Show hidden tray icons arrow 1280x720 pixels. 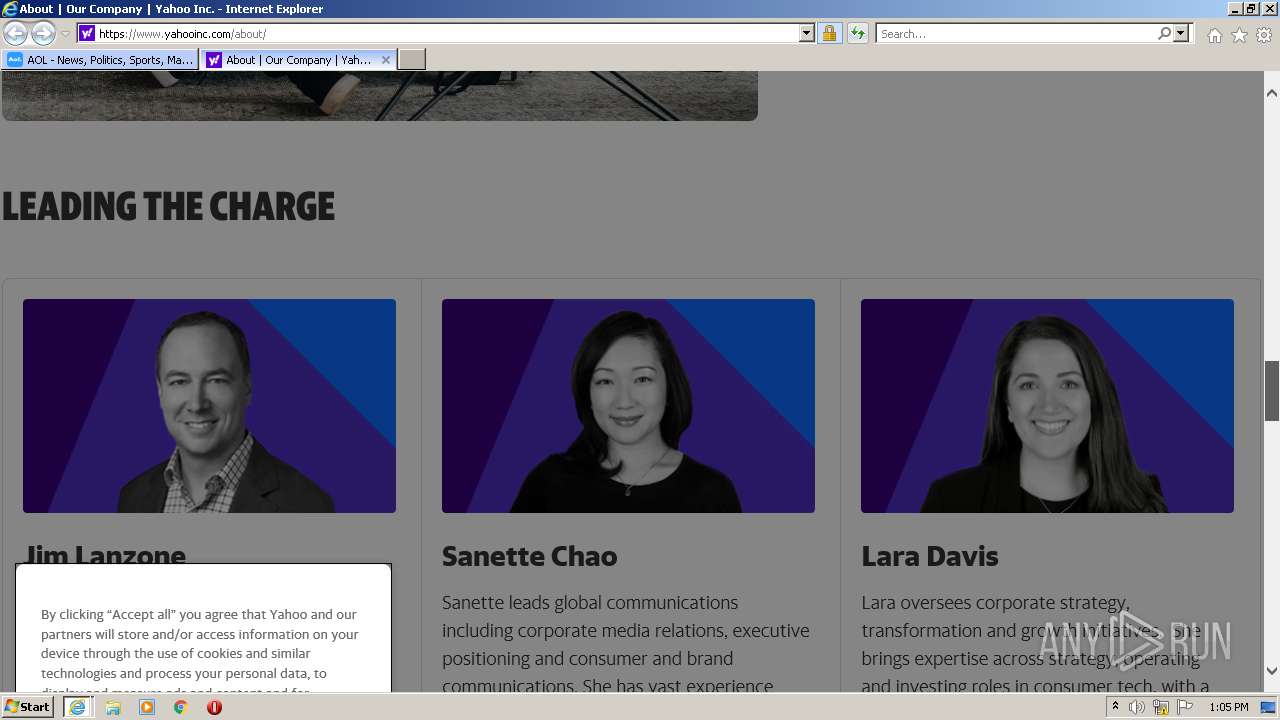1116,707
